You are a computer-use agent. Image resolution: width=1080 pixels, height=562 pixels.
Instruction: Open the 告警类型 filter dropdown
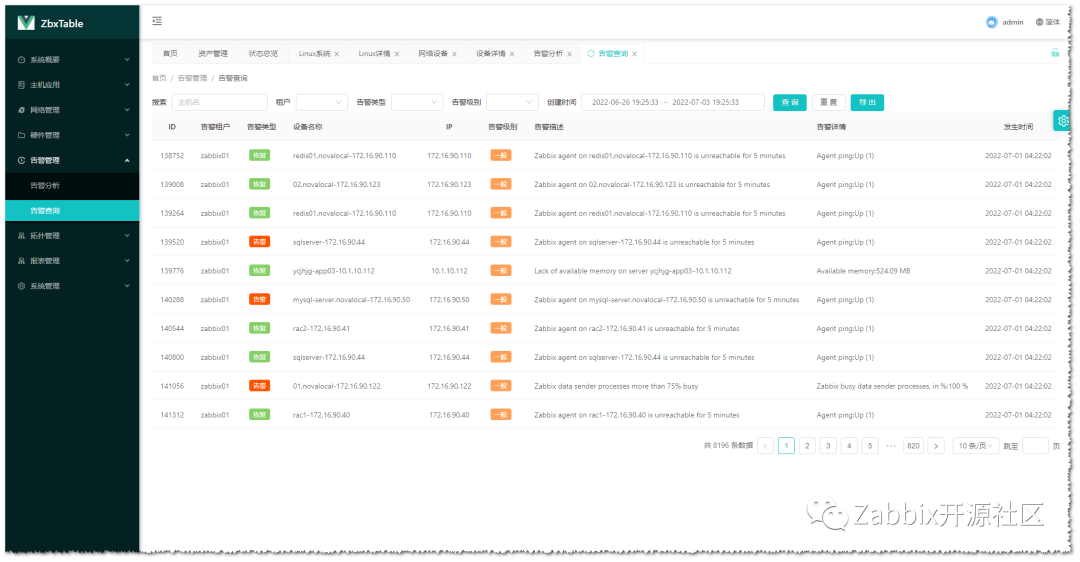[417, 102]
